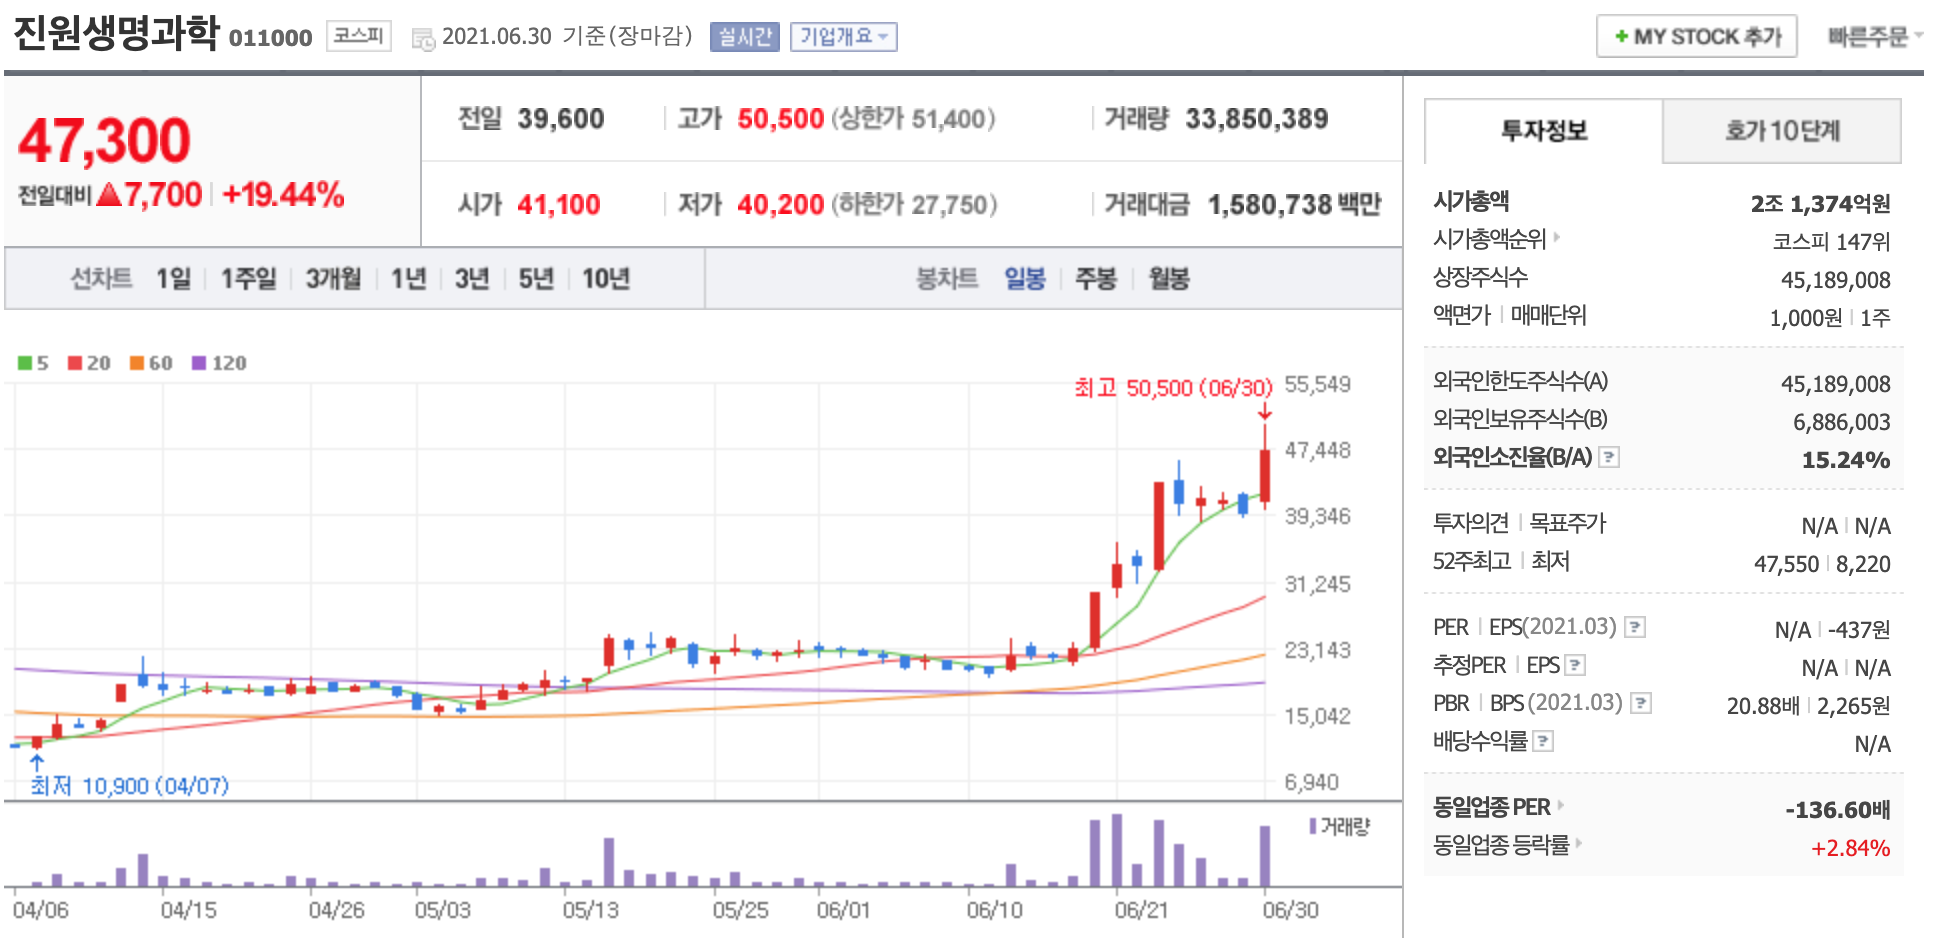Open help icon next to 배당수익률

pyautogui.click(x=1543, y=741)
